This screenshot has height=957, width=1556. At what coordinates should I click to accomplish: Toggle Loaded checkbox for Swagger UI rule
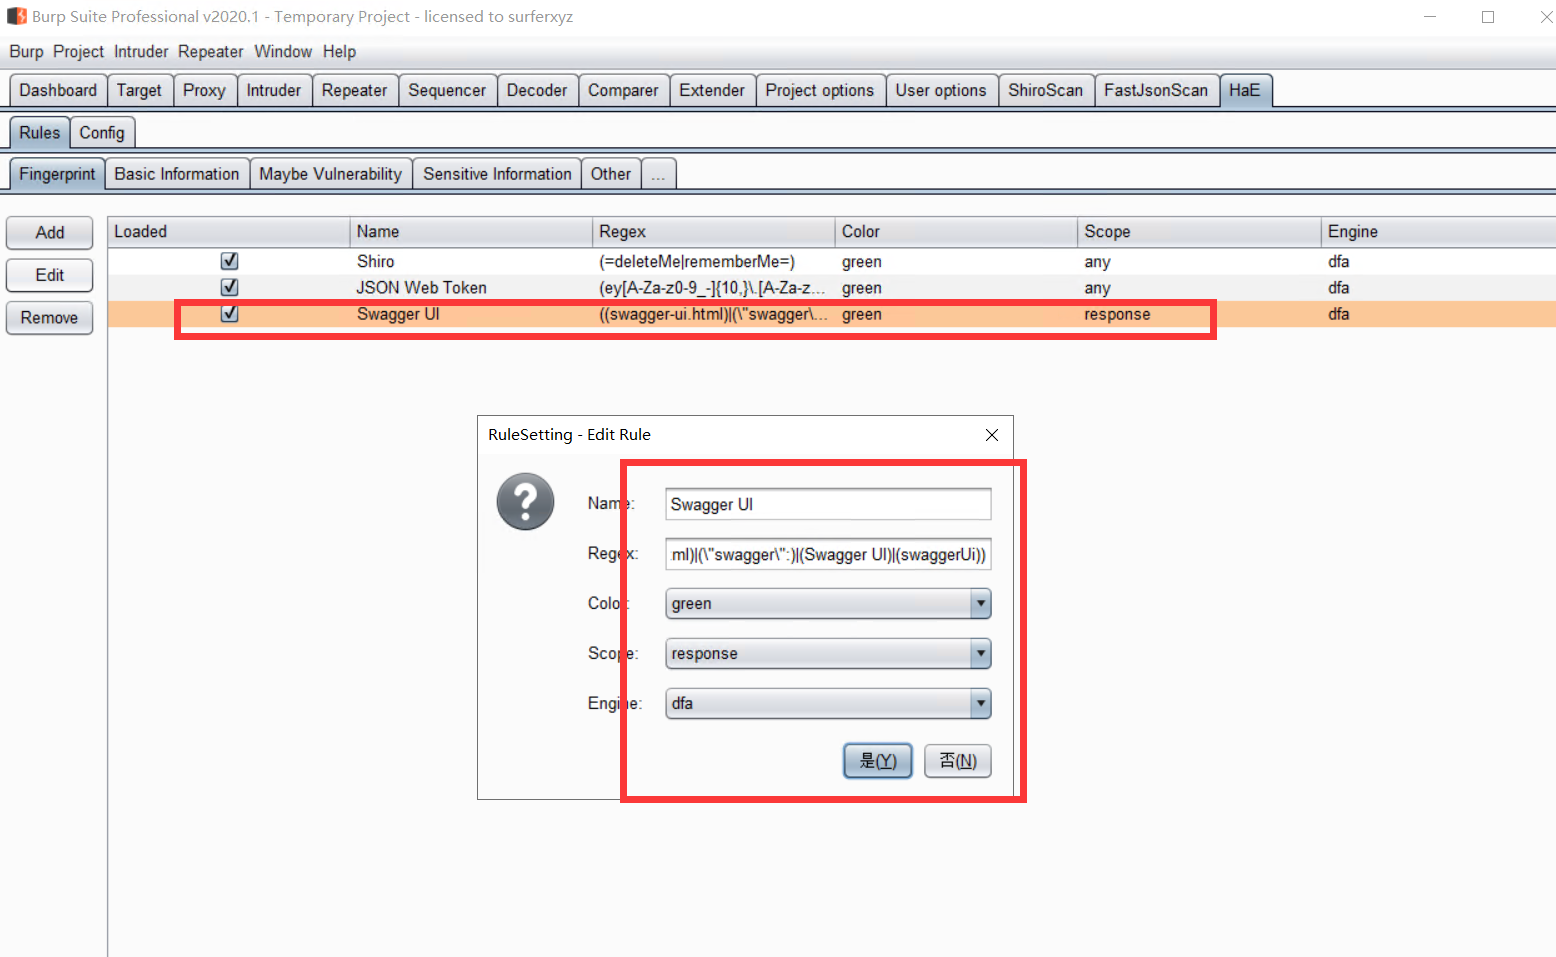coord(229,313)
